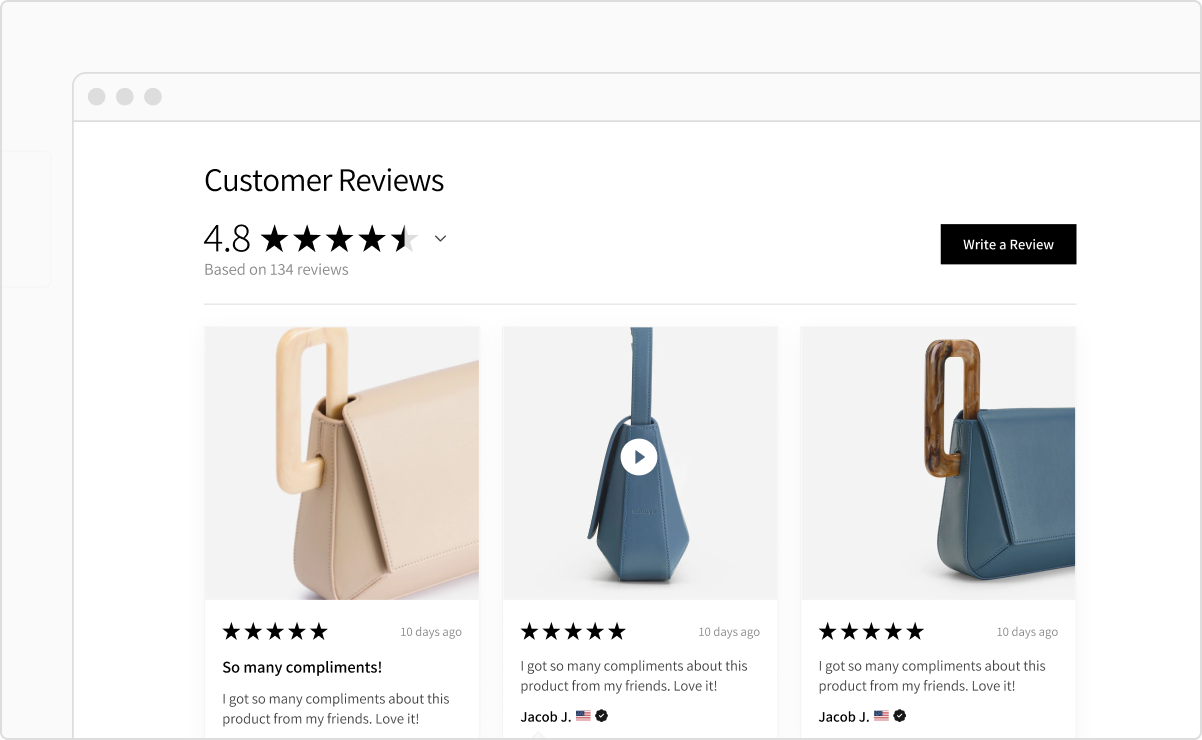Image resolution: width=1202 pixels, height=740 pixels.
Task: Play the video review of the blue handbag
Action: [x=639, y=457]
